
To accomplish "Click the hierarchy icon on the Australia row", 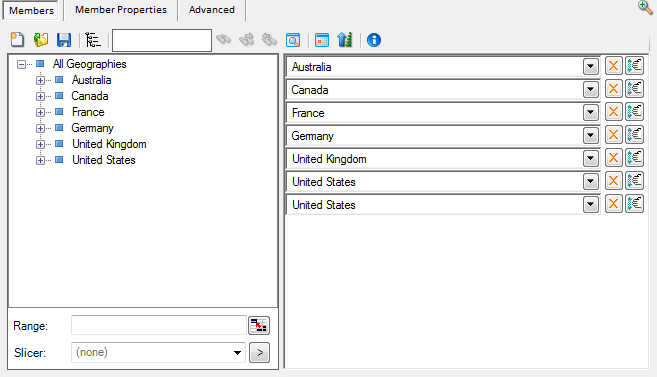I will pos(634,66).
